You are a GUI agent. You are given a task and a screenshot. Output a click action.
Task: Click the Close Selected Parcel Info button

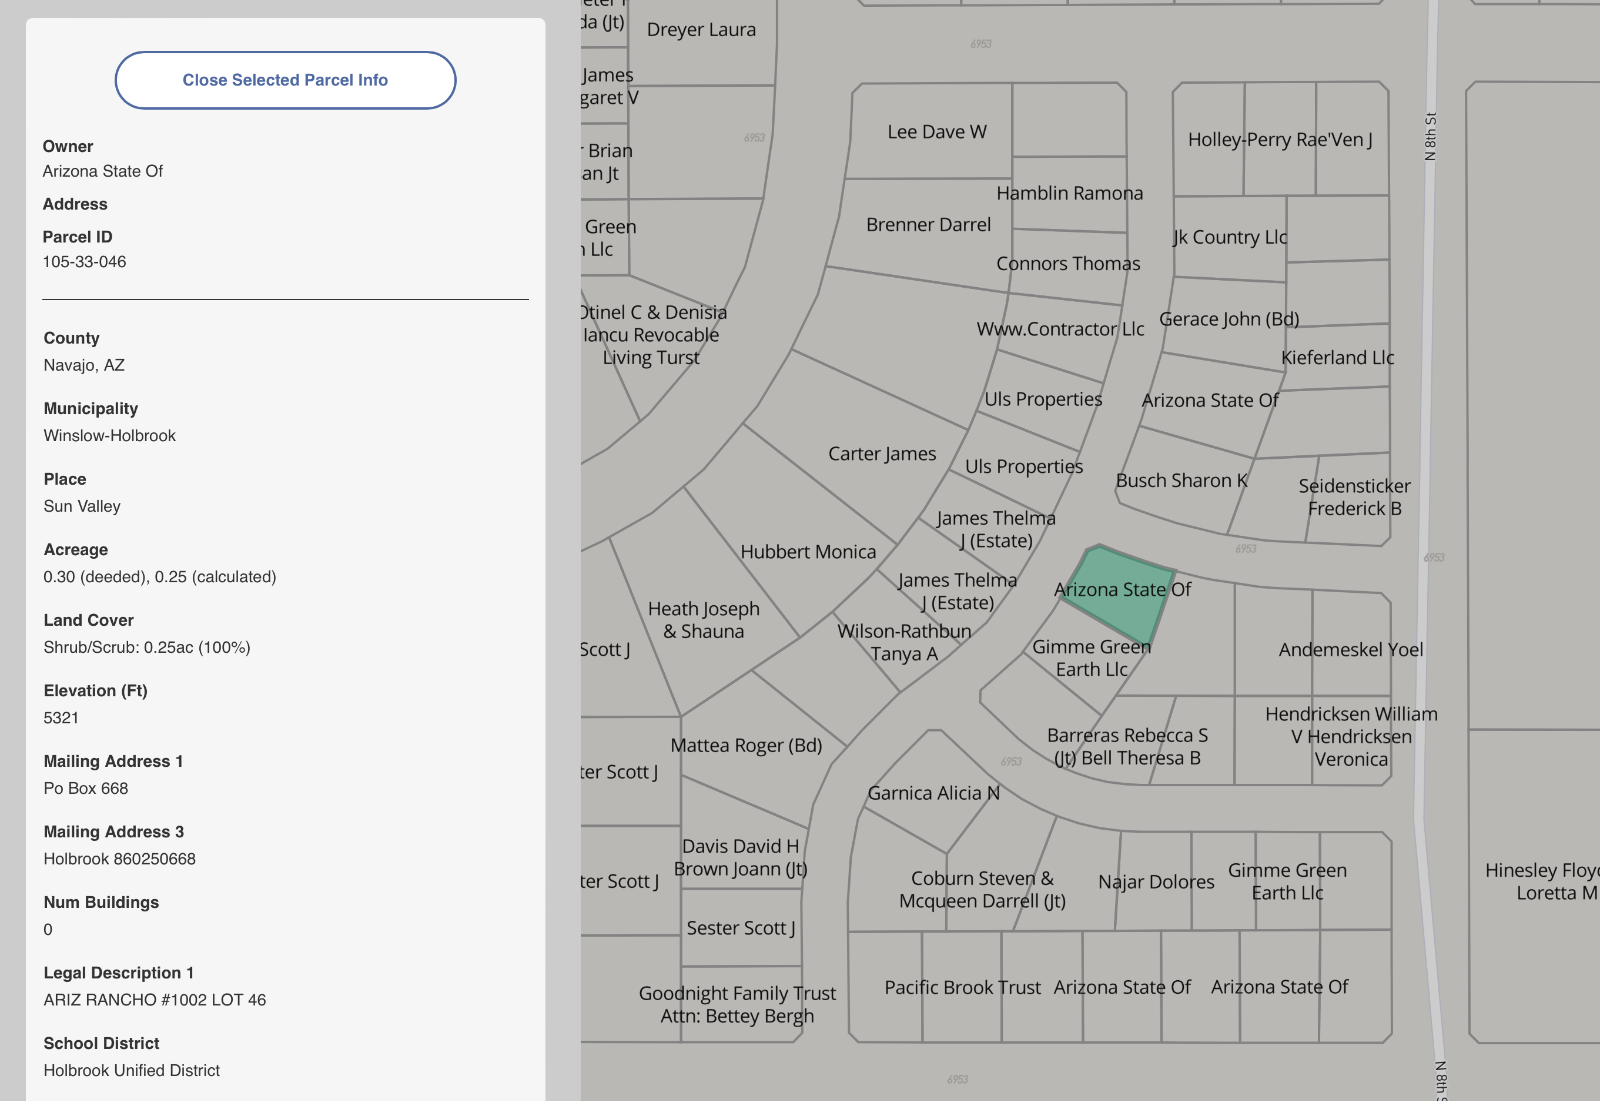[x=285, y=80]
